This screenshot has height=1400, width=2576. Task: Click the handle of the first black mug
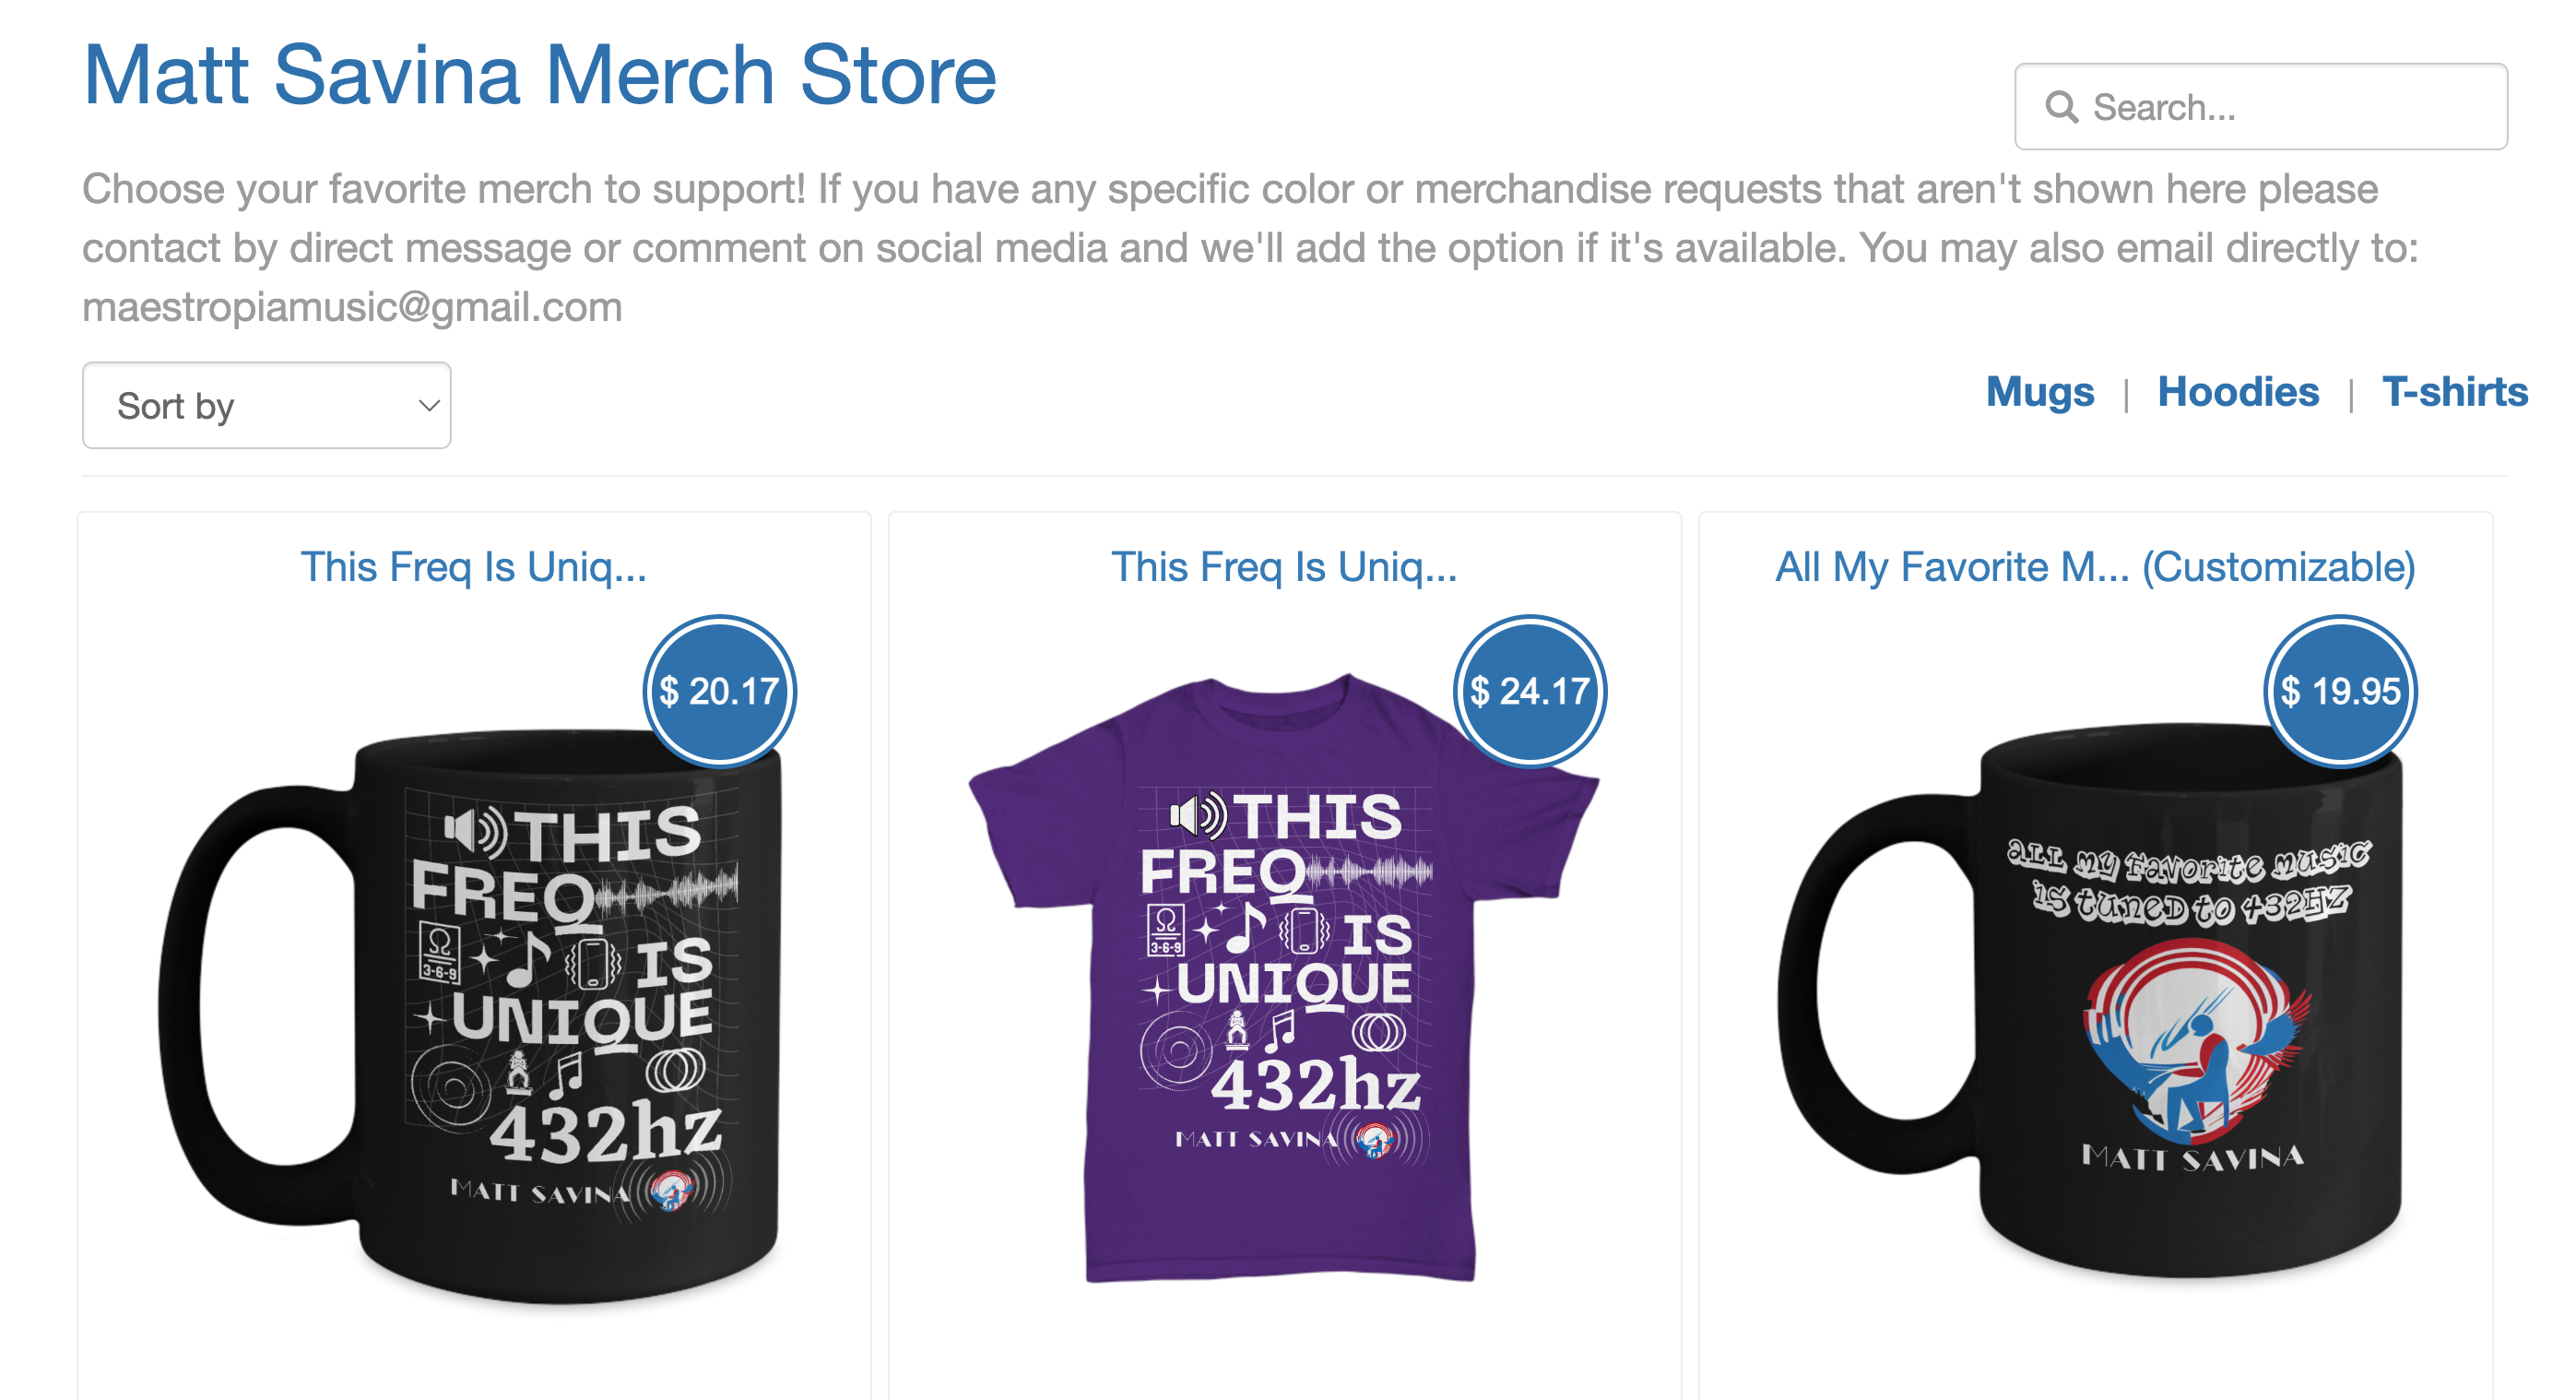tap(256, 1005)
